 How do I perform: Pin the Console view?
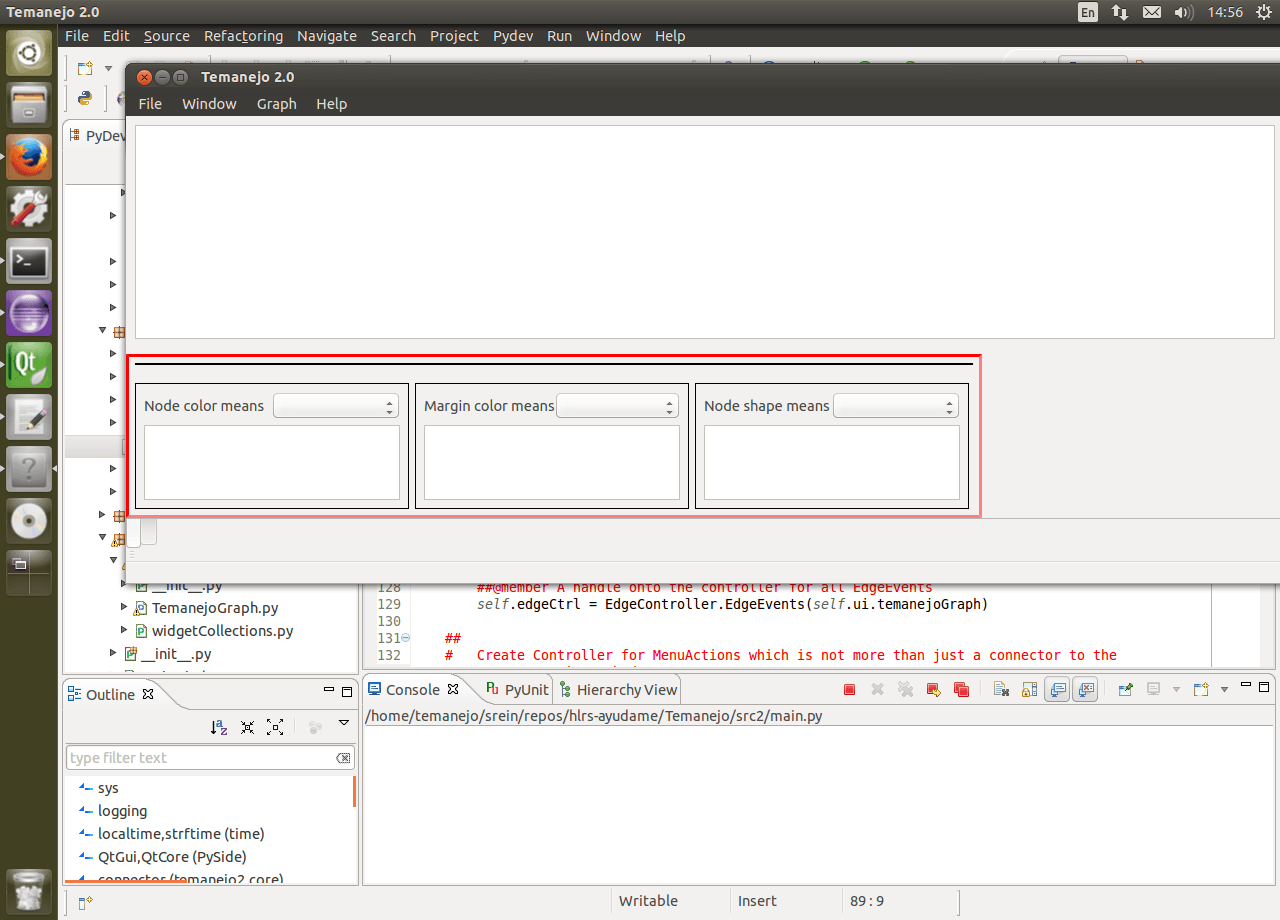tap(1125, 689)
